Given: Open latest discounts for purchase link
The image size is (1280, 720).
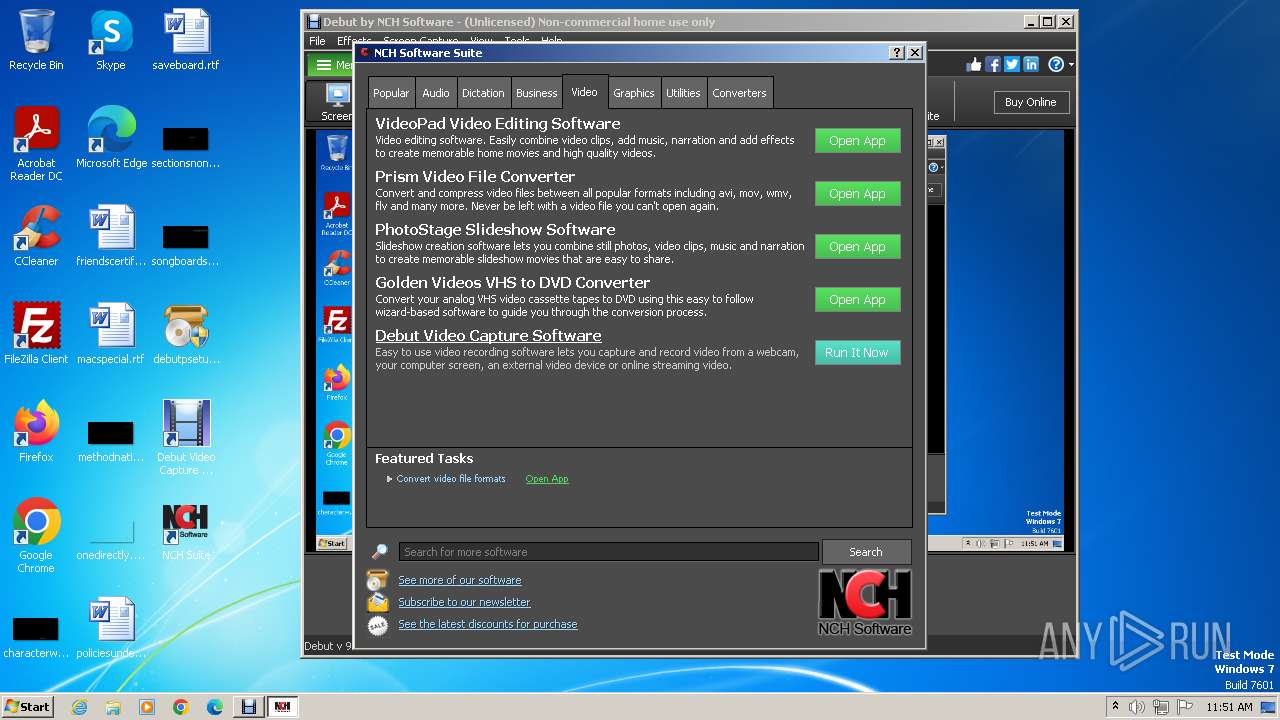Looking at the screenshot, I should click(x=488, y=624).
